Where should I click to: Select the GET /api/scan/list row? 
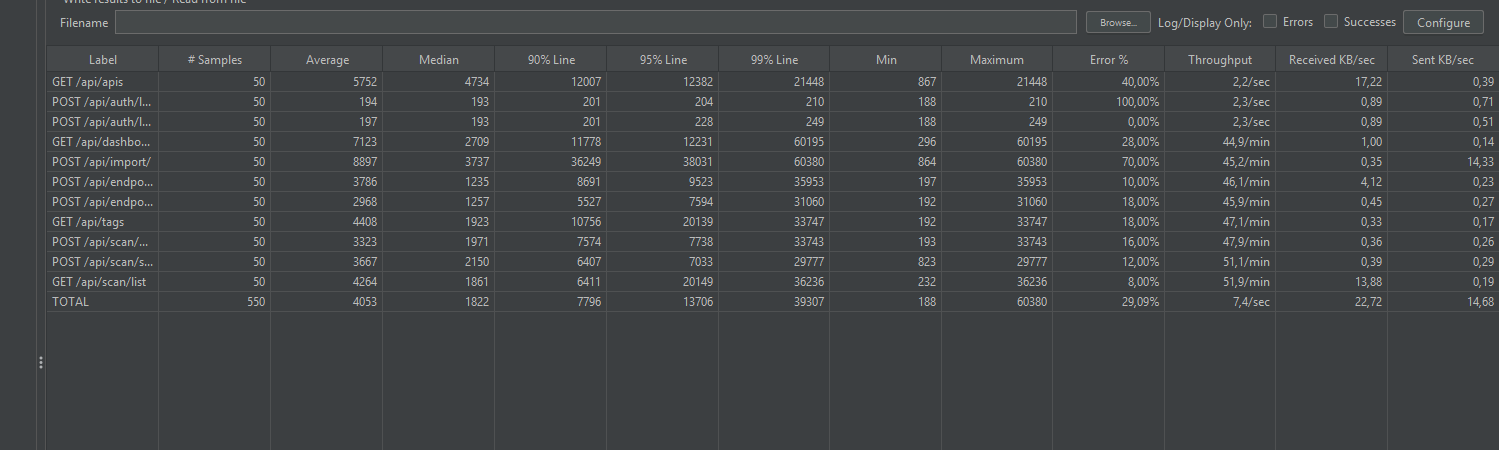(x=103, y=282)
